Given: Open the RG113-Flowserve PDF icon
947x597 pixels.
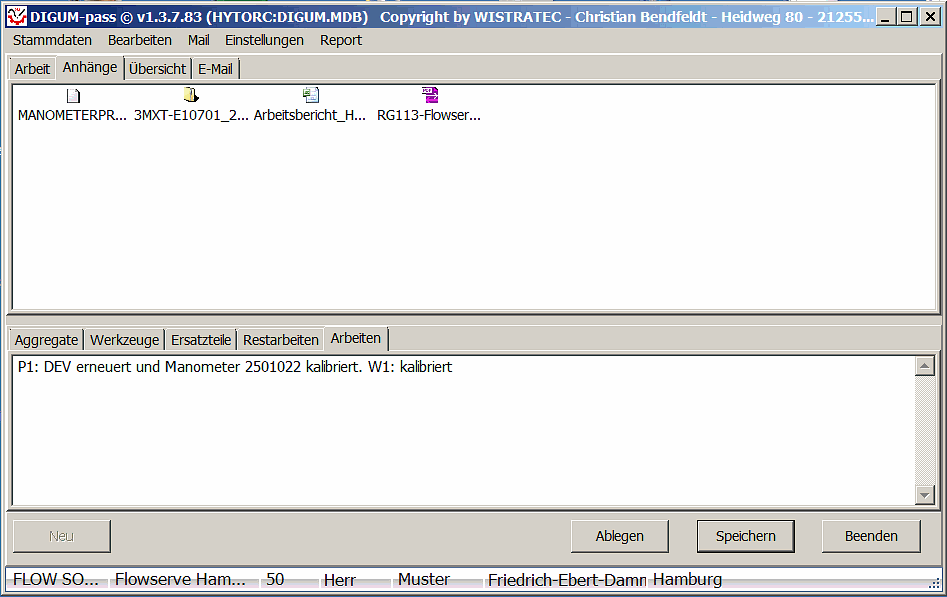Looking at the screenshot, I should pyautogui.click(x=430, y=96).
